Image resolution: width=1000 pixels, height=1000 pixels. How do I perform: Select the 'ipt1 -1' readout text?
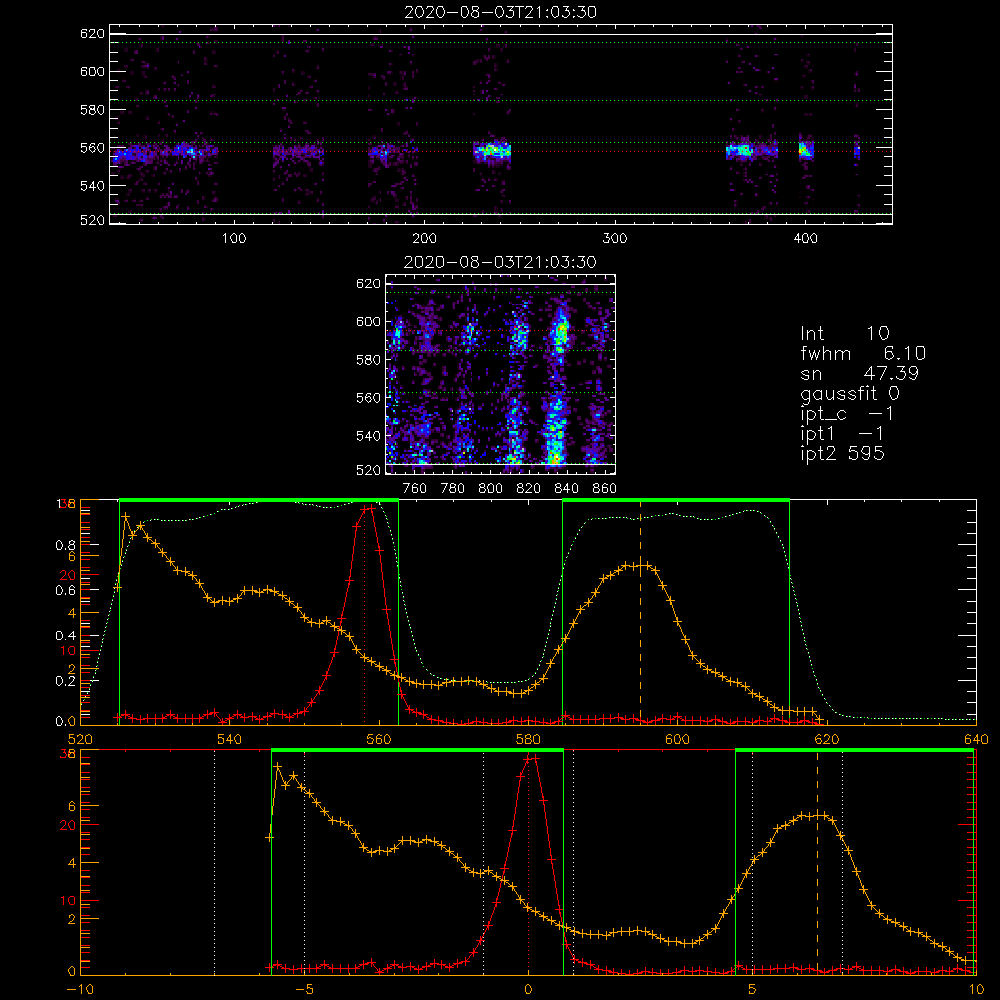click(x=842, y=434)
